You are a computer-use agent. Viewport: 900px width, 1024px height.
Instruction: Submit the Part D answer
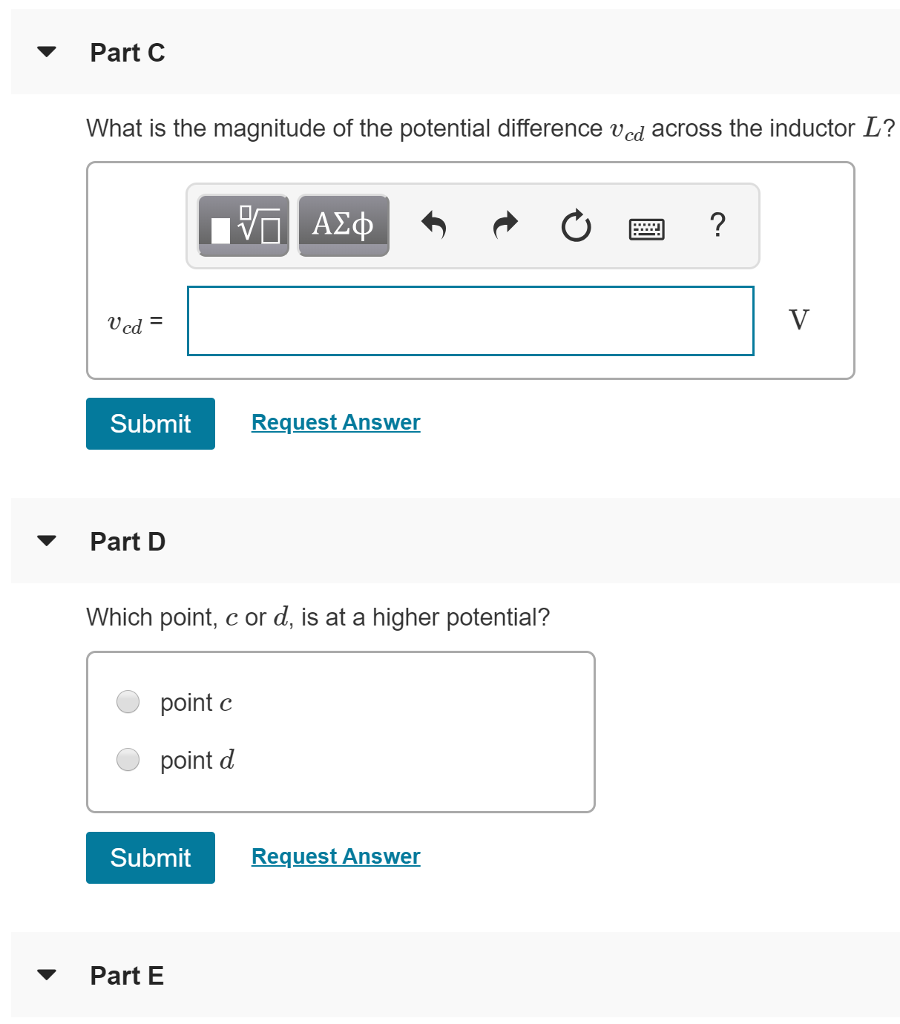point(150,857)
